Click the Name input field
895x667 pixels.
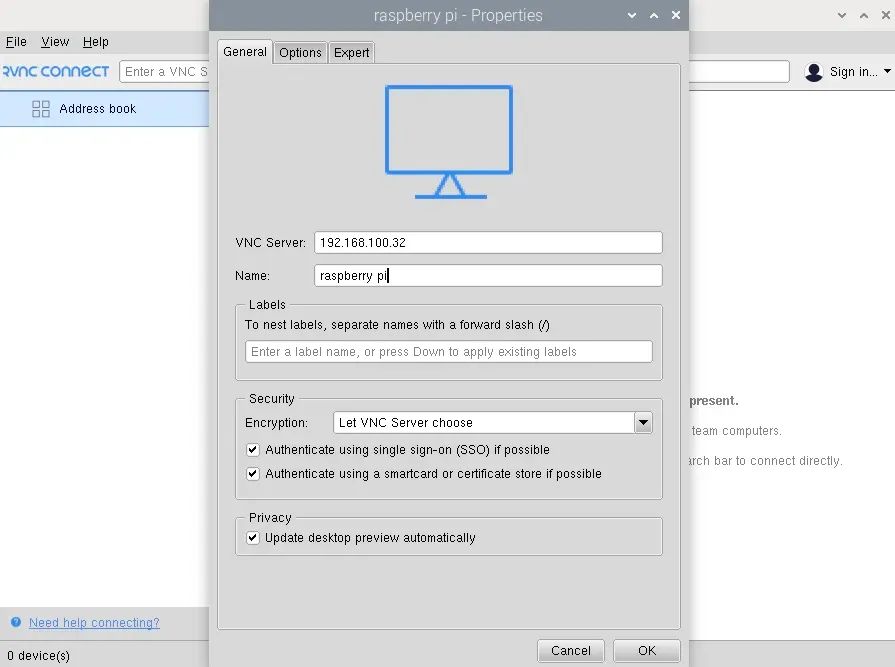[488, 276]
